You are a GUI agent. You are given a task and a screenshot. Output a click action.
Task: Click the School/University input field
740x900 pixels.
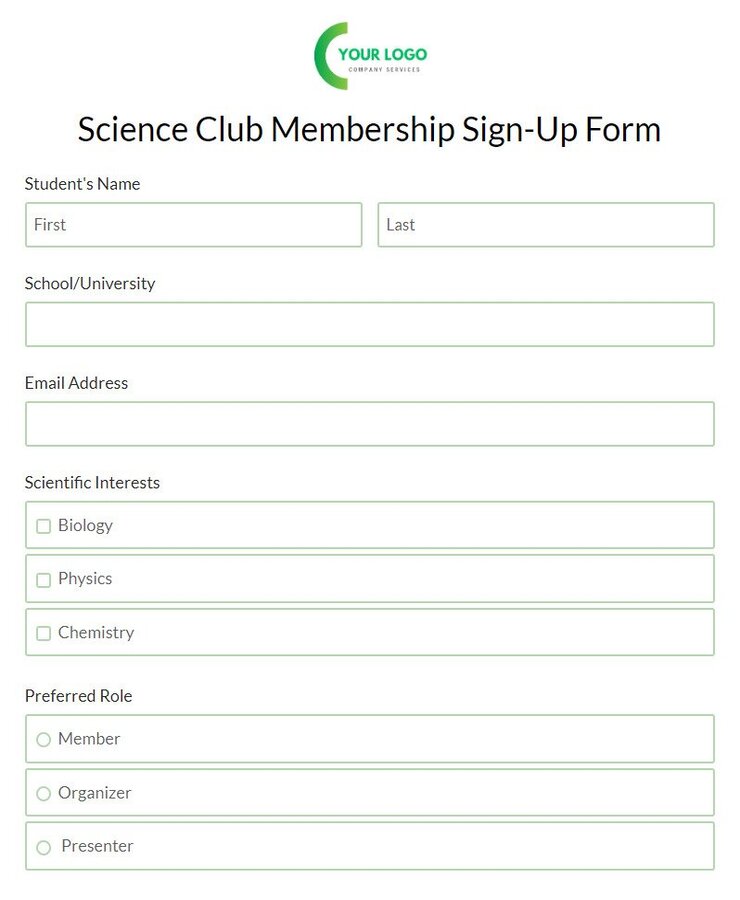(x=370, y=324)
